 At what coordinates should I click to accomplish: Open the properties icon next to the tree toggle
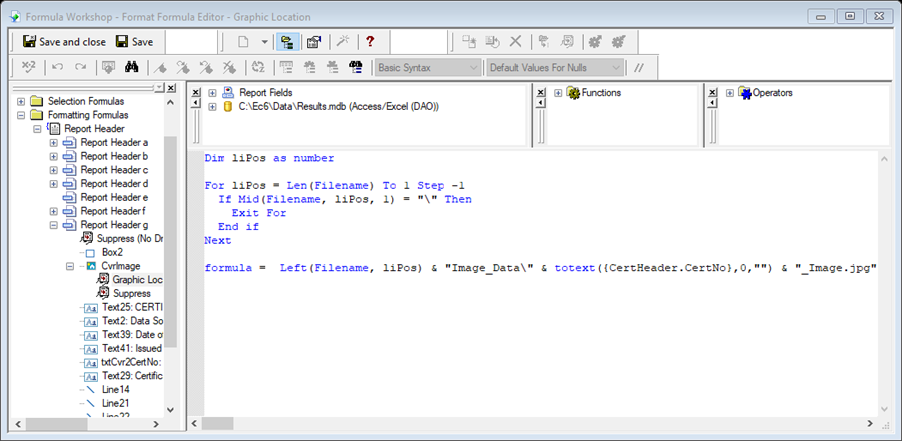[312, 42]
